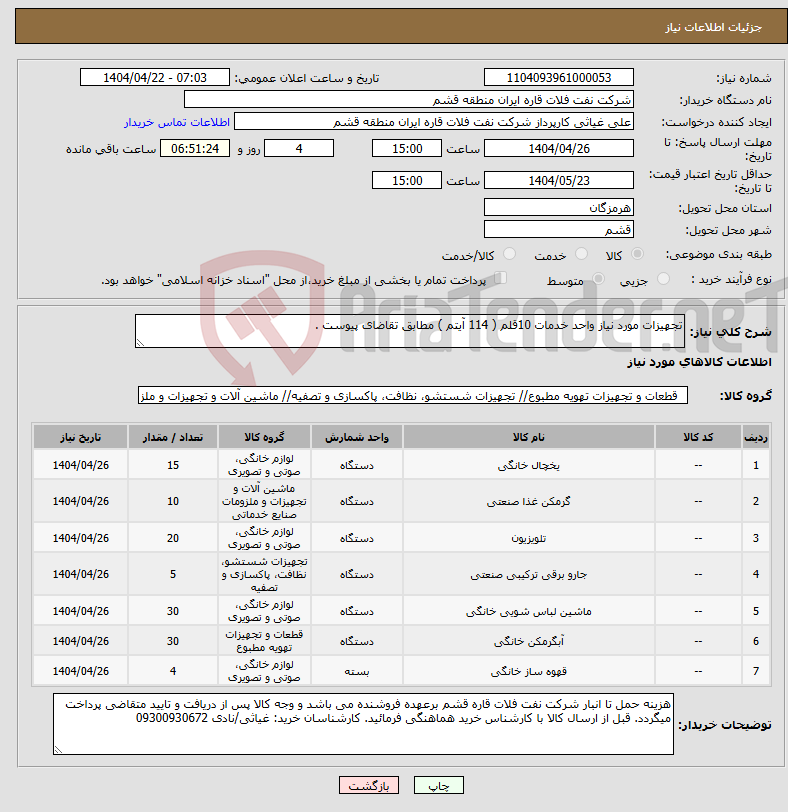The width and height of the screenshot is (788, 812).
Task: Click the تاریخ نیاز column header
Action: click(81, 437)
